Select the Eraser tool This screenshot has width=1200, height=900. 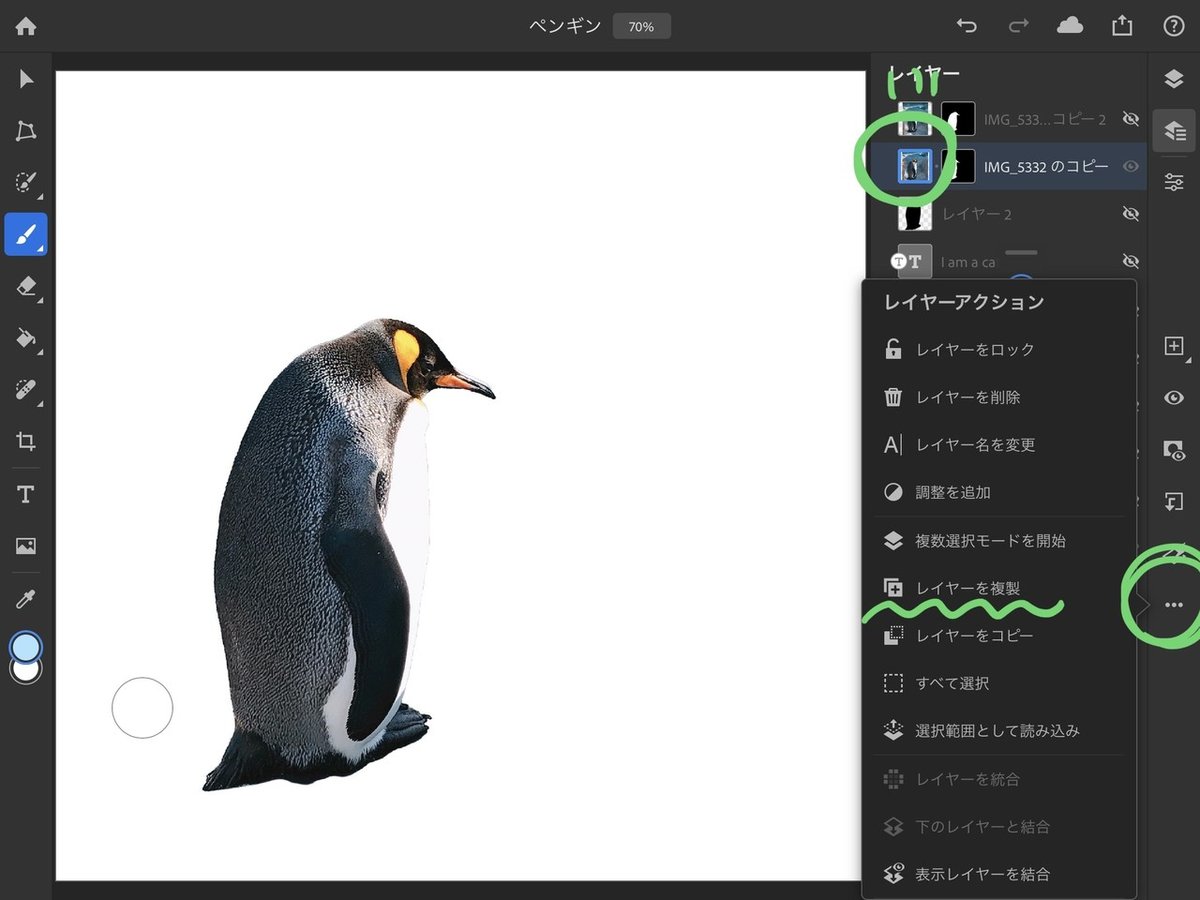tap(25, 285)
